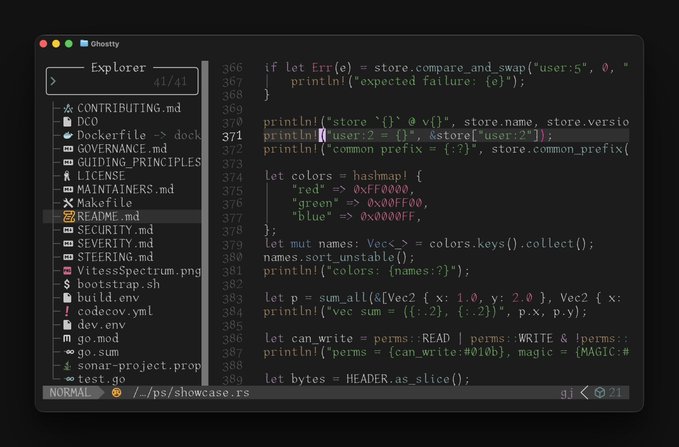Click the 41/41 match counter
The height and width of the screenshot is (447, 679).
pos(170,81)
